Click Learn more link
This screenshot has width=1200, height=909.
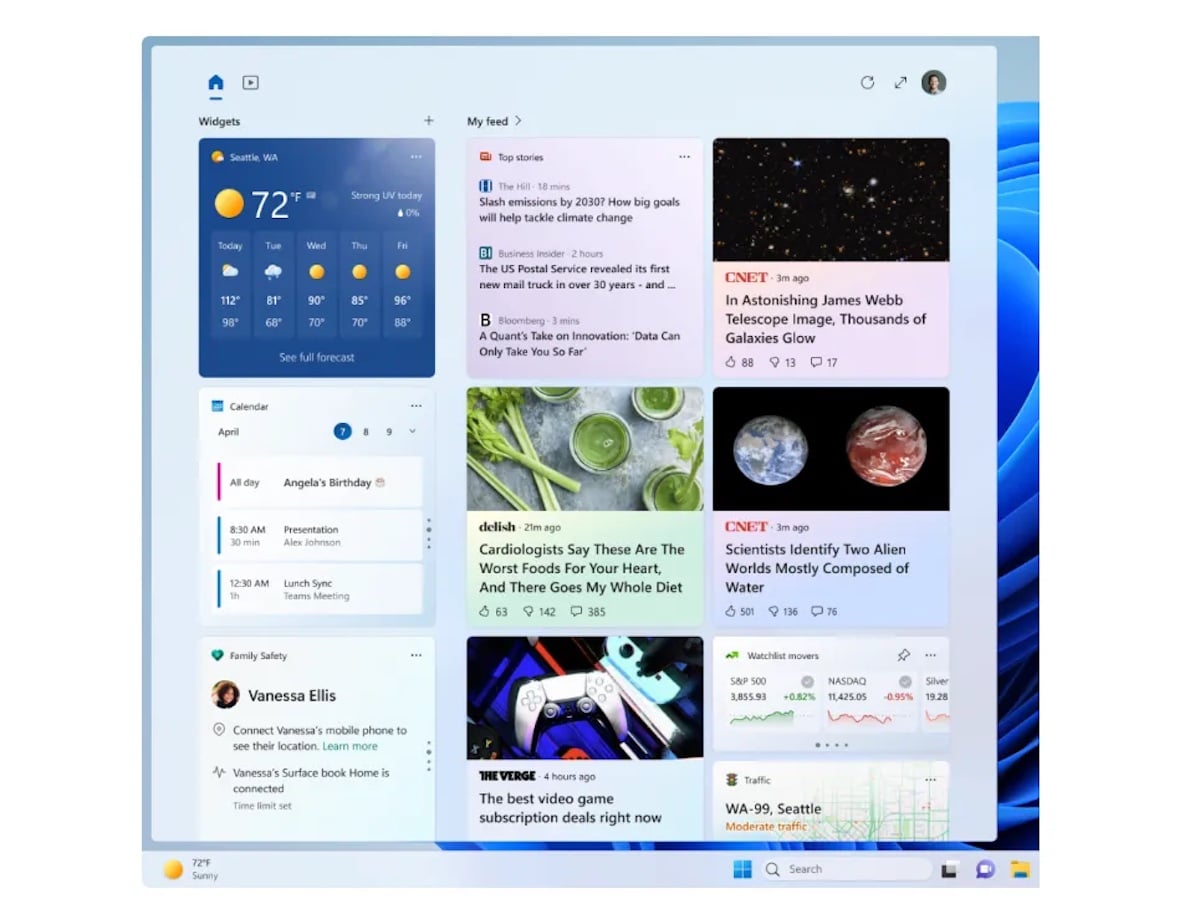coord(350,746)
